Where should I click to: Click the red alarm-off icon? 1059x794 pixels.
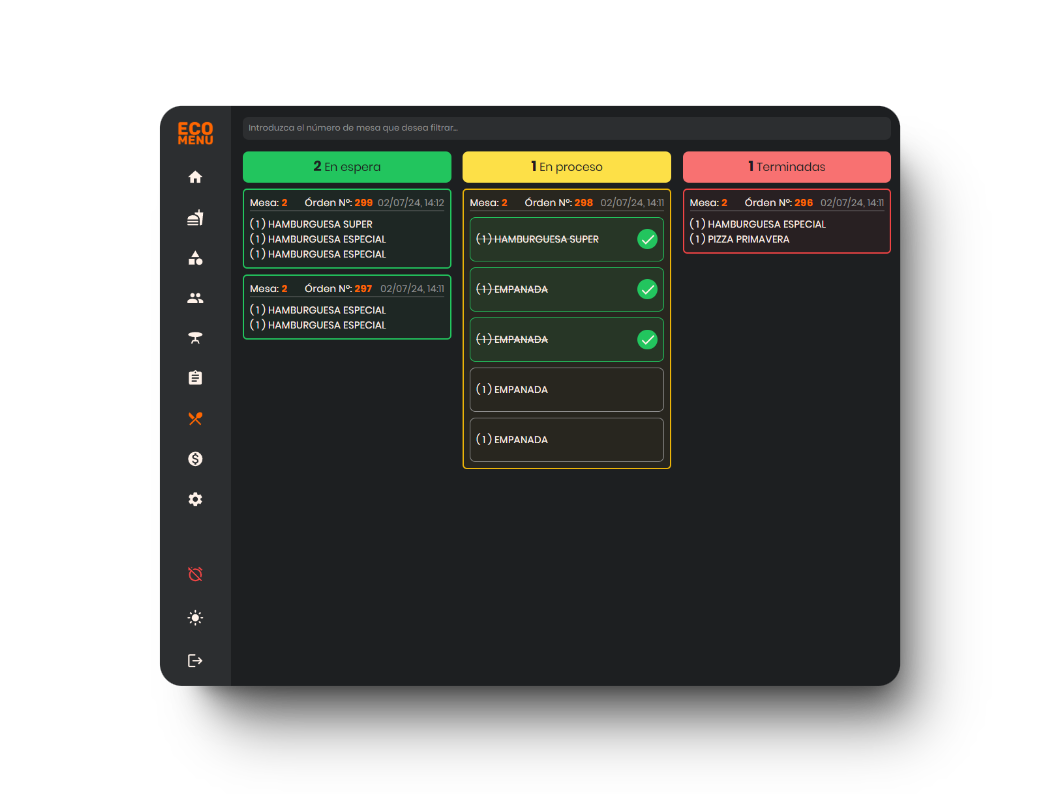click(195, 575)
